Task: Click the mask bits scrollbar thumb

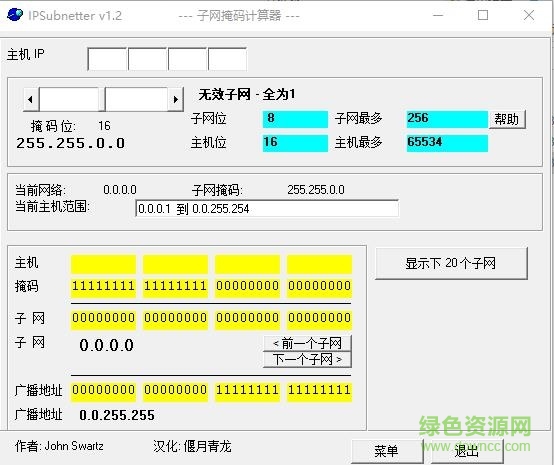Action: [x=102, y=99]
